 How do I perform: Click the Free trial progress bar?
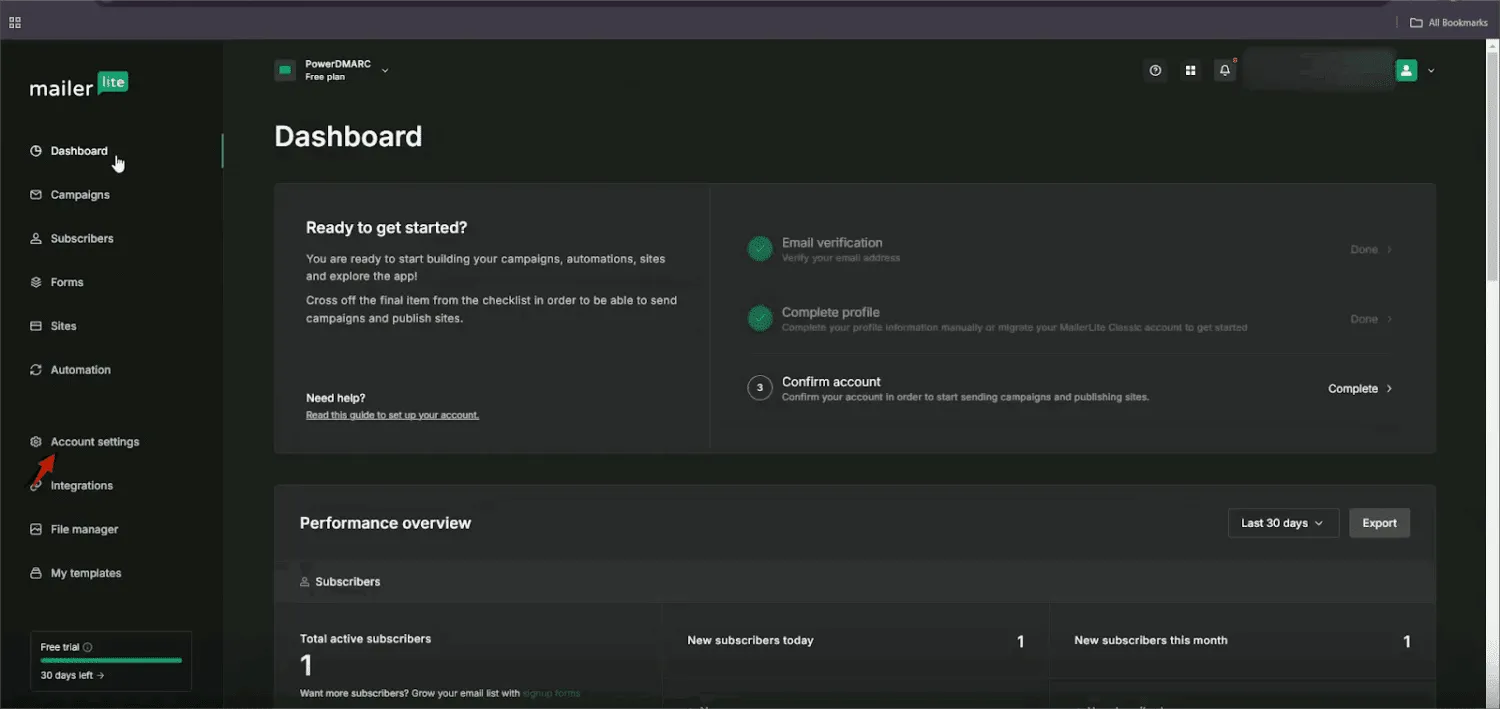111,660
